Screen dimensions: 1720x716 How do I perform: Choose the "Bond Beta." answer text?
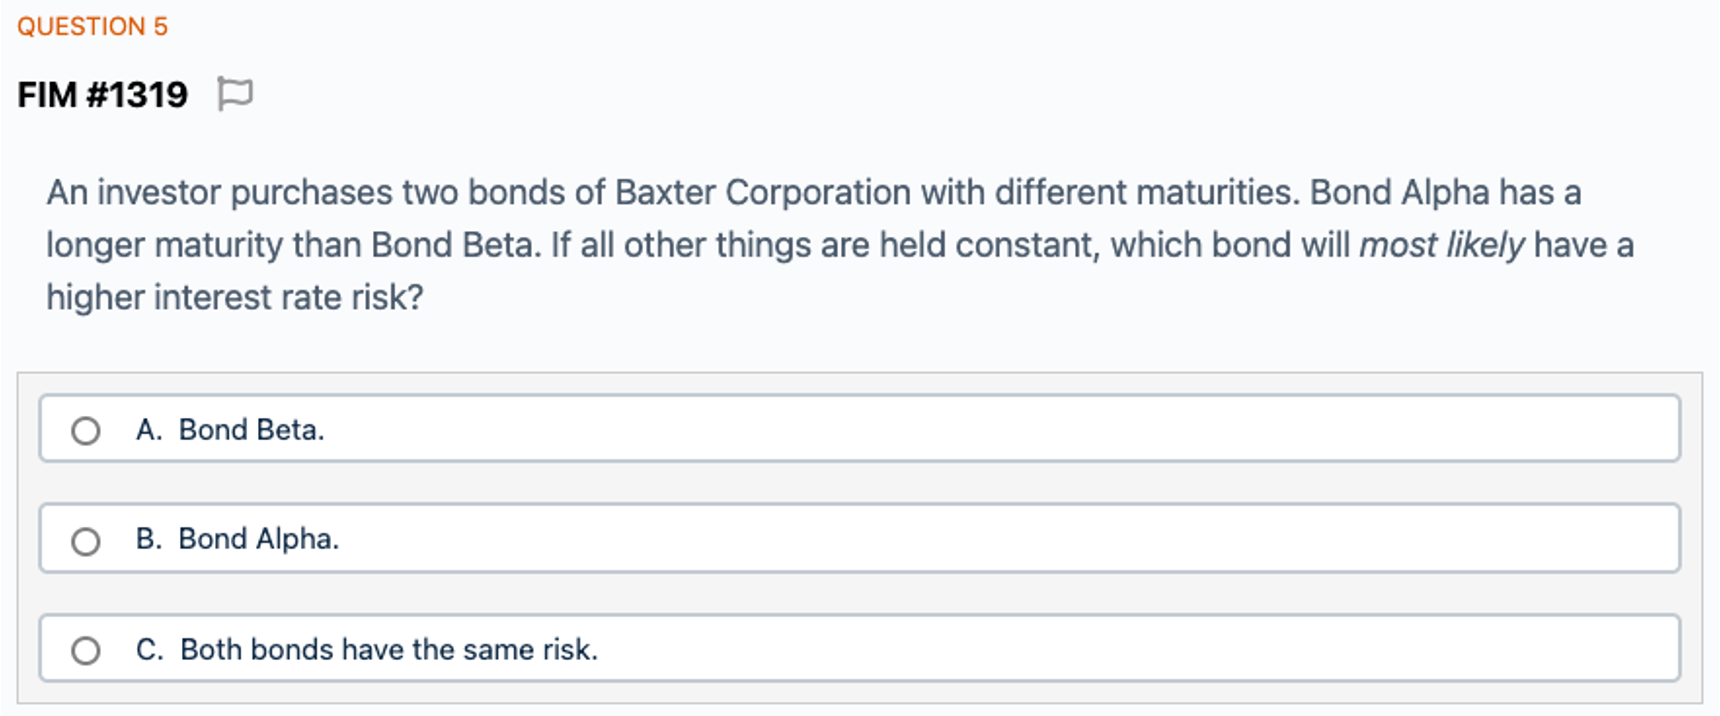[251, 430]
